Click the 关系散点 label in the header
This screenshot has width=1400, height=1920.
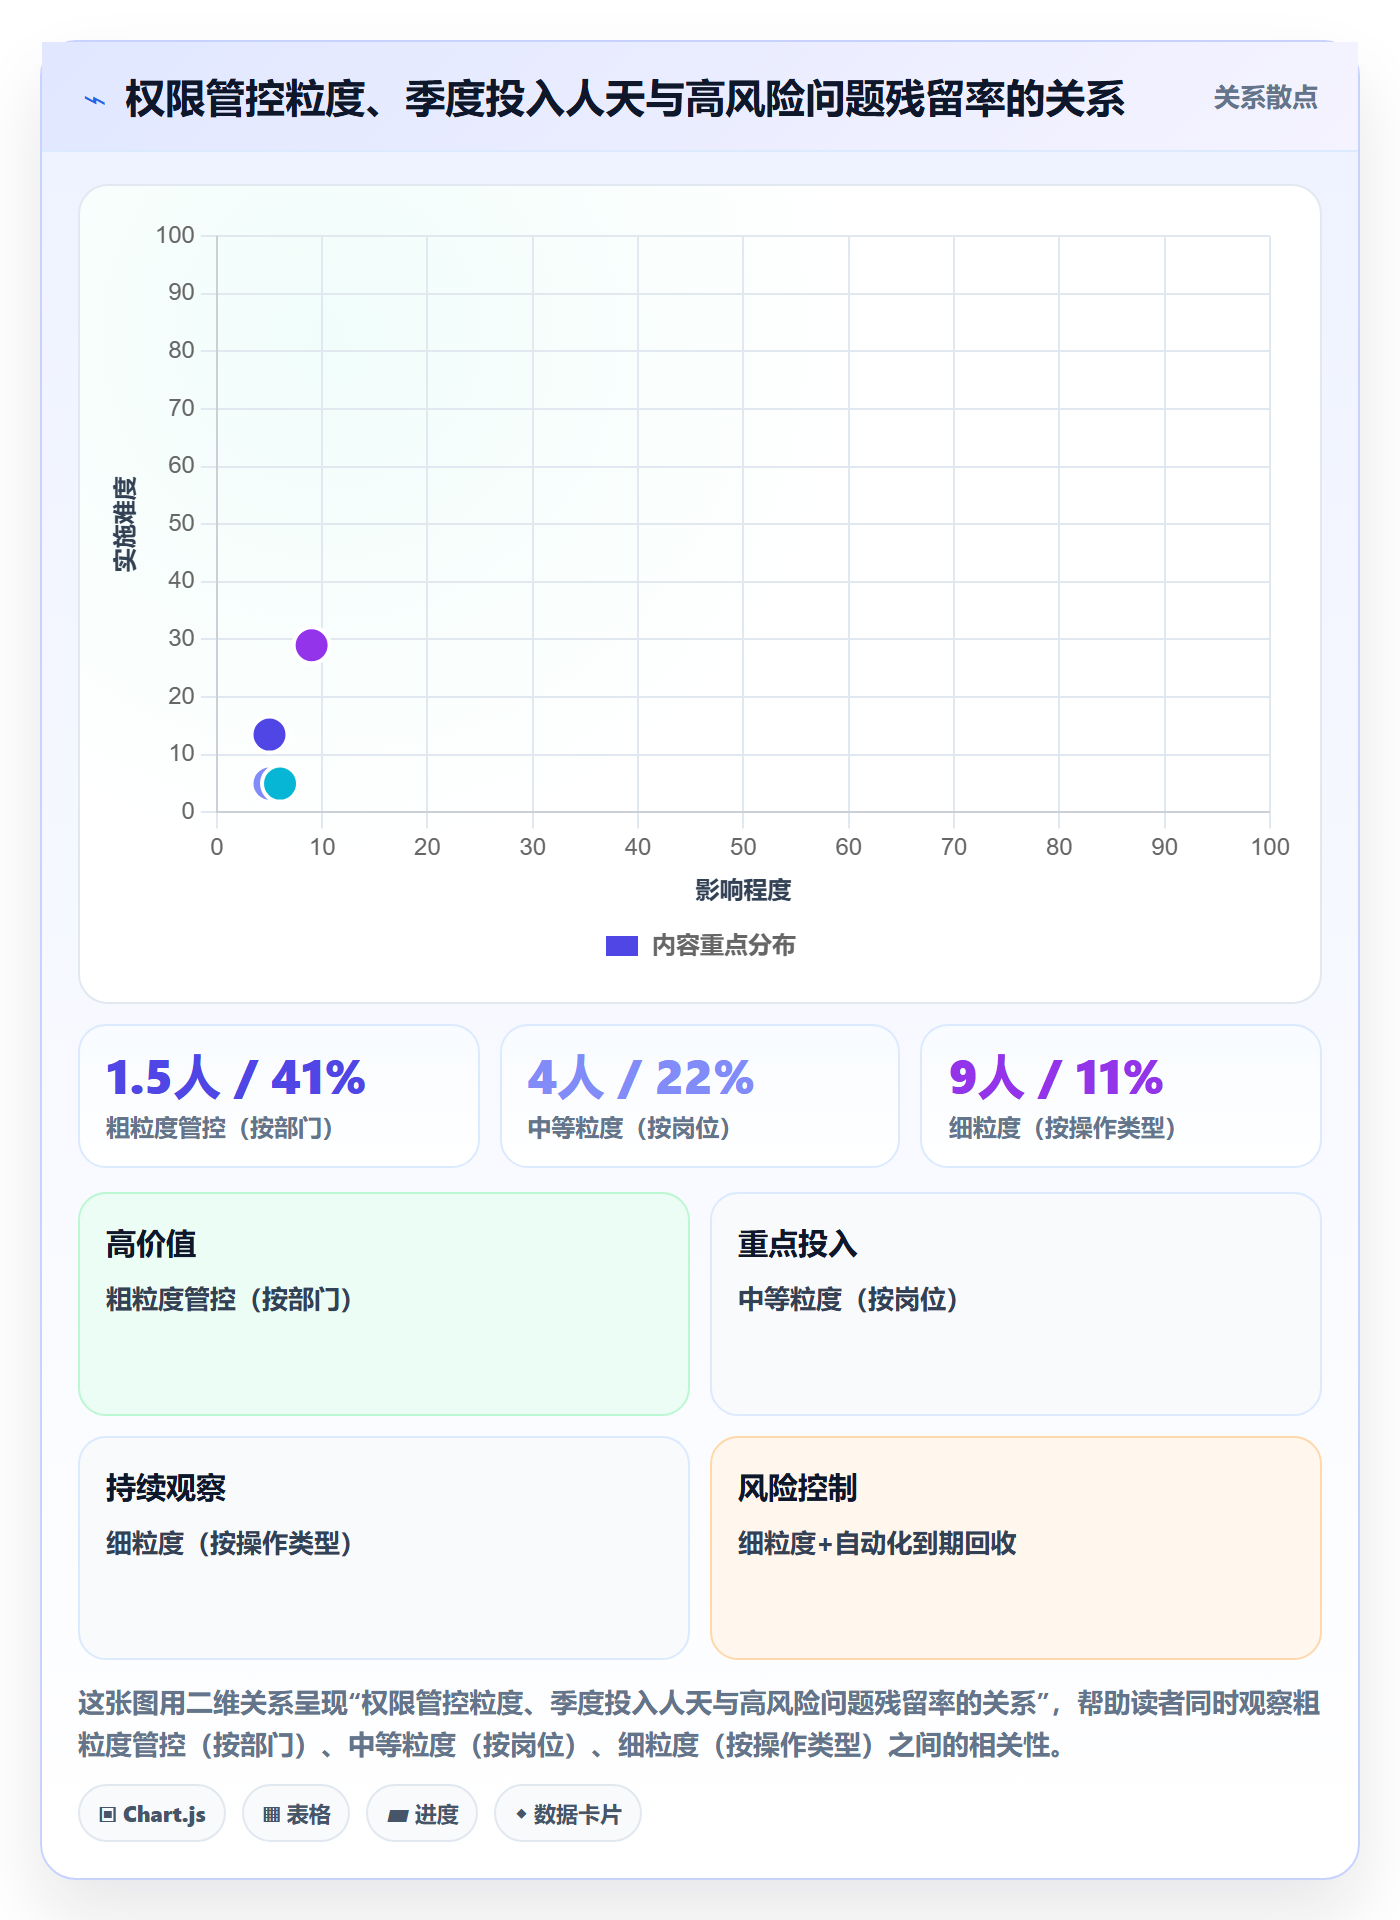(1265, 98)
